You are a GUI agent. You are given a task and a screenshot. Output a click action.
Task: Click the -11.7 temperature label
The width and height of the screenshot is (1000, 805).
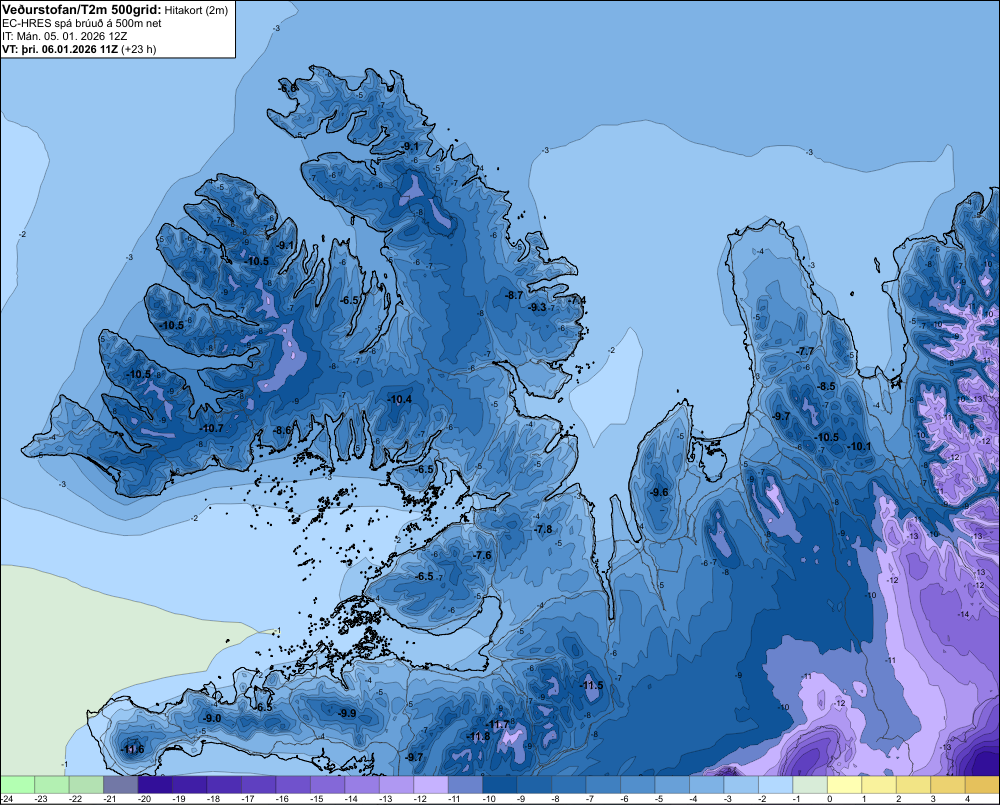coord(497,725)
